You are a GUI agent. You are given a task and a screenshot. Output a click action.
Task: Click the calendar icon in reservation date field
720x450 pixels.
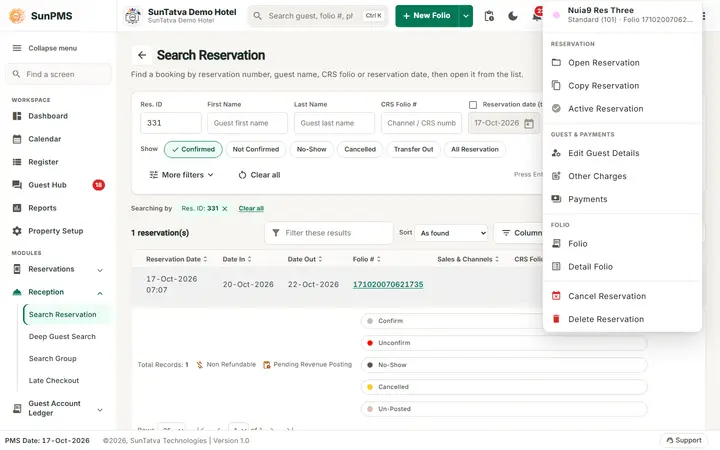pyautogui.click(x=529, y=124)
